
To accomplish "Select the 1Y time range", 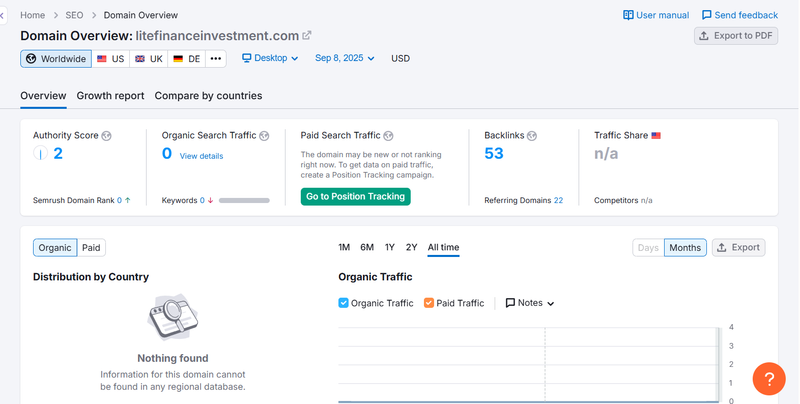I will pyautogui.click(x=390, y=247).
